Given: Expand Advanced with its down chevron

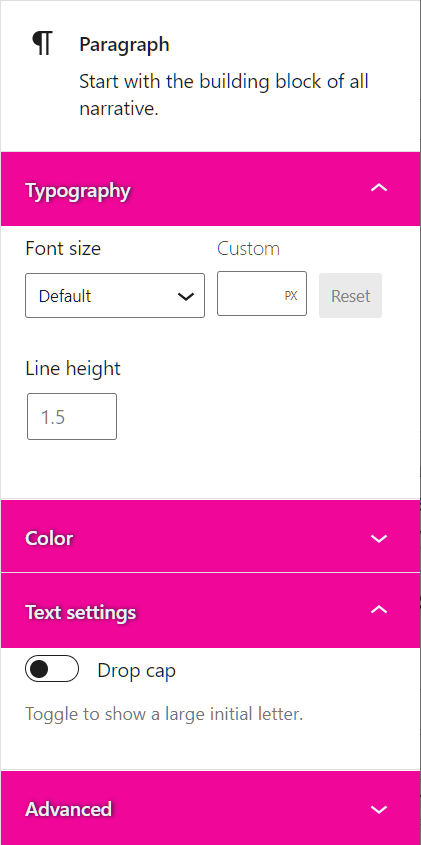Looking at the screenshot, I should click(379, 809).
